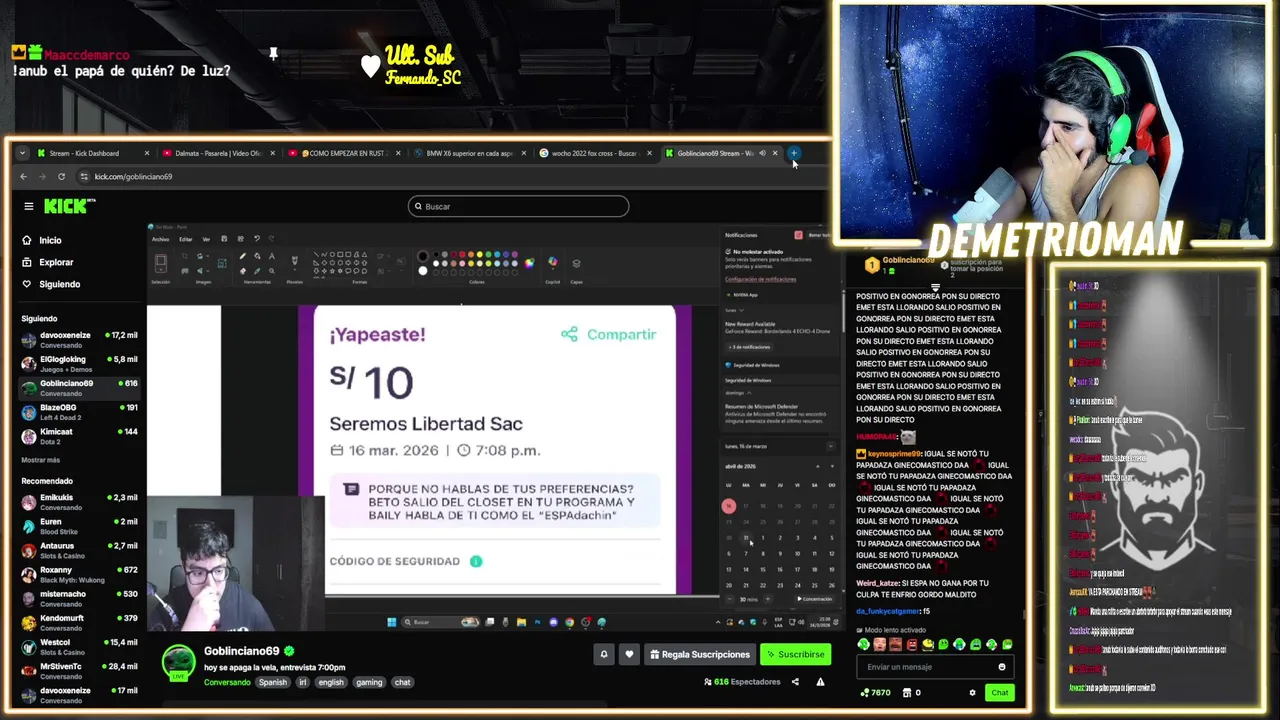This screenshot has height=720, width=1280.
Task: Click the green Suscribirse button
Action: coord(795,654)
